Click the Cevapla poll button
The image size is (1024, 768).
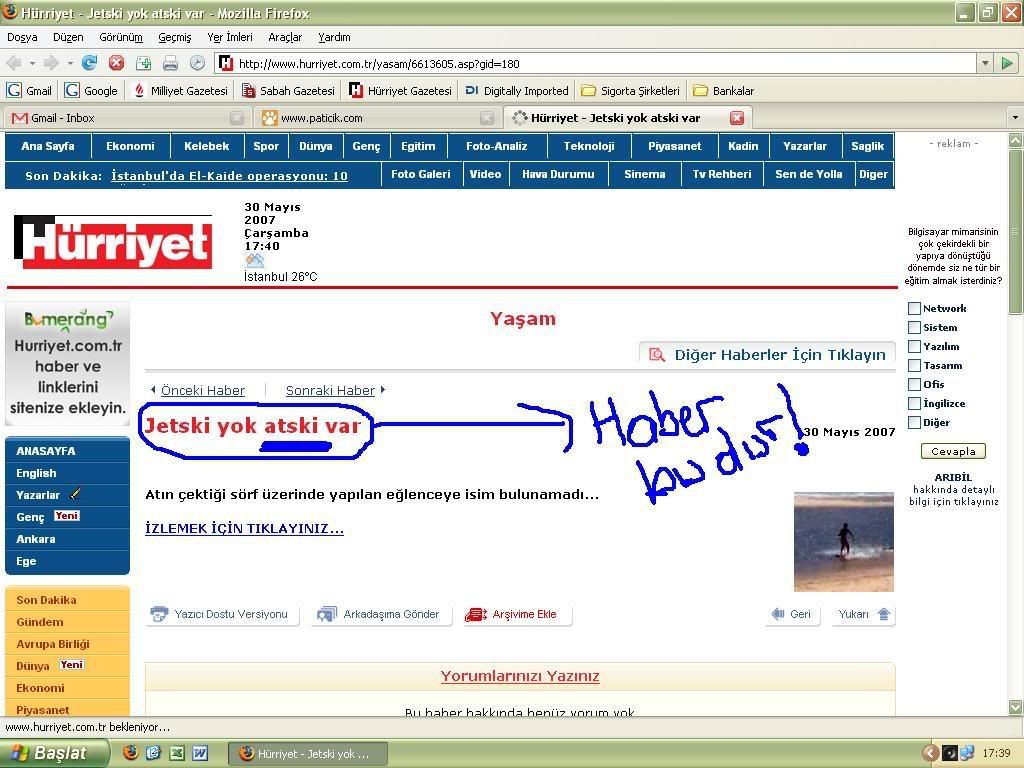coord(953,451)
